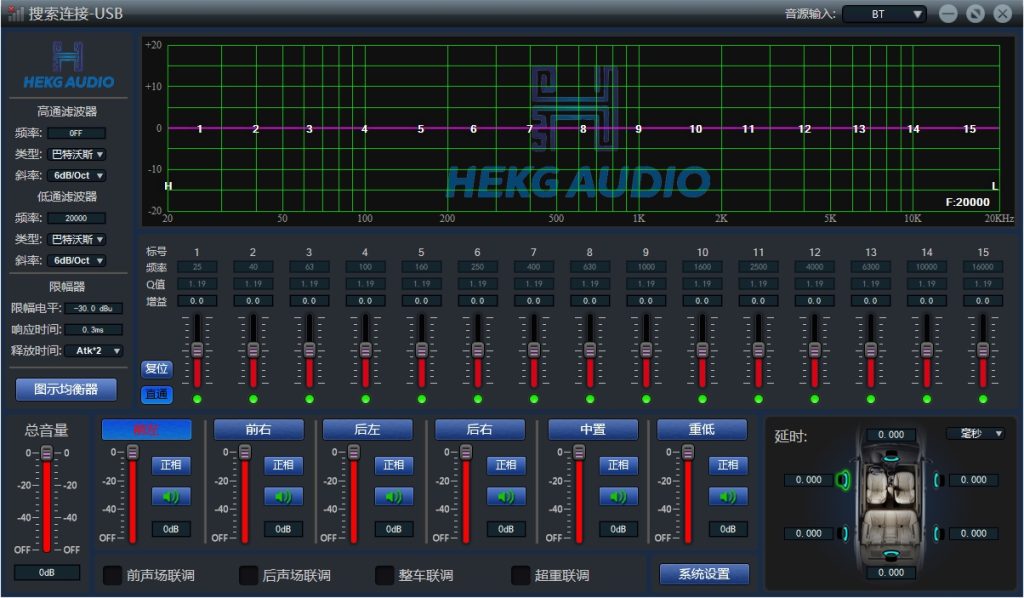Select the 后左 channel tab
This screenshot has width=1024, height=598.
click(367, 430)
